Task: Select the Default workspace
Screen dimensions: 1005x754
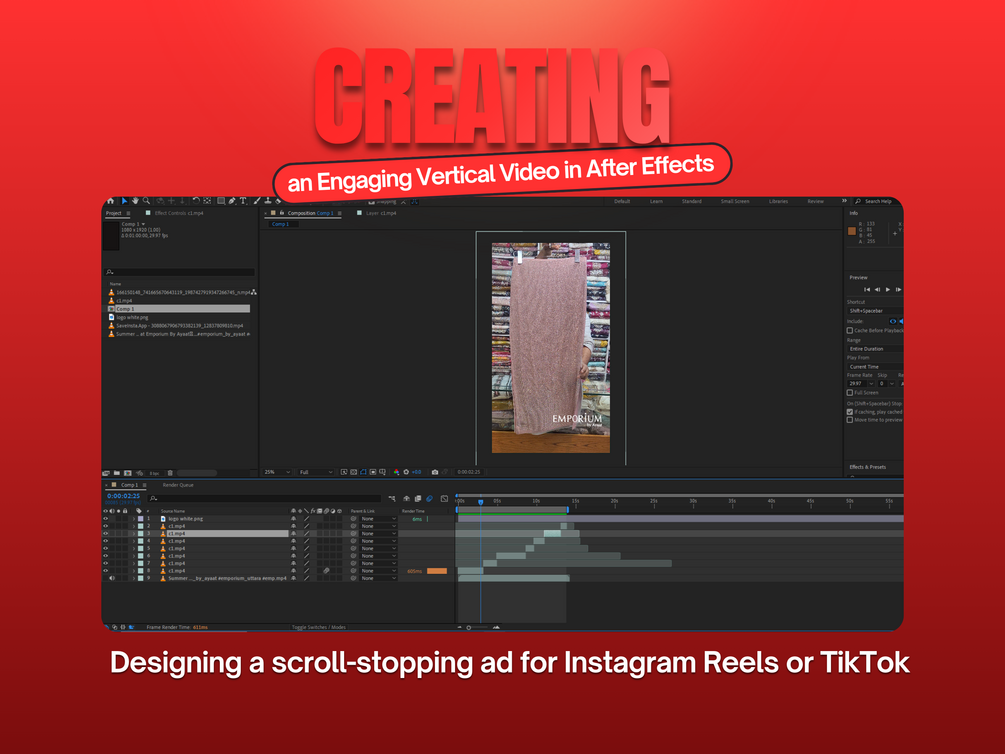Action: point(622,201)
